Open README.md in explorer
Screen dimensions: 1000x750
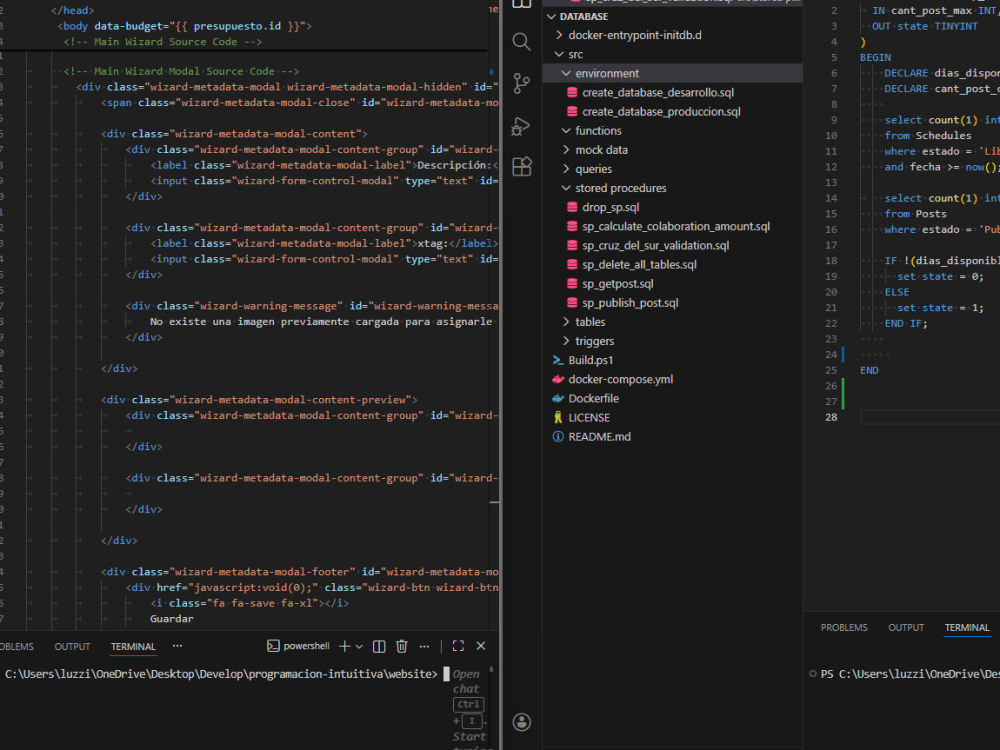pos(599,437)
